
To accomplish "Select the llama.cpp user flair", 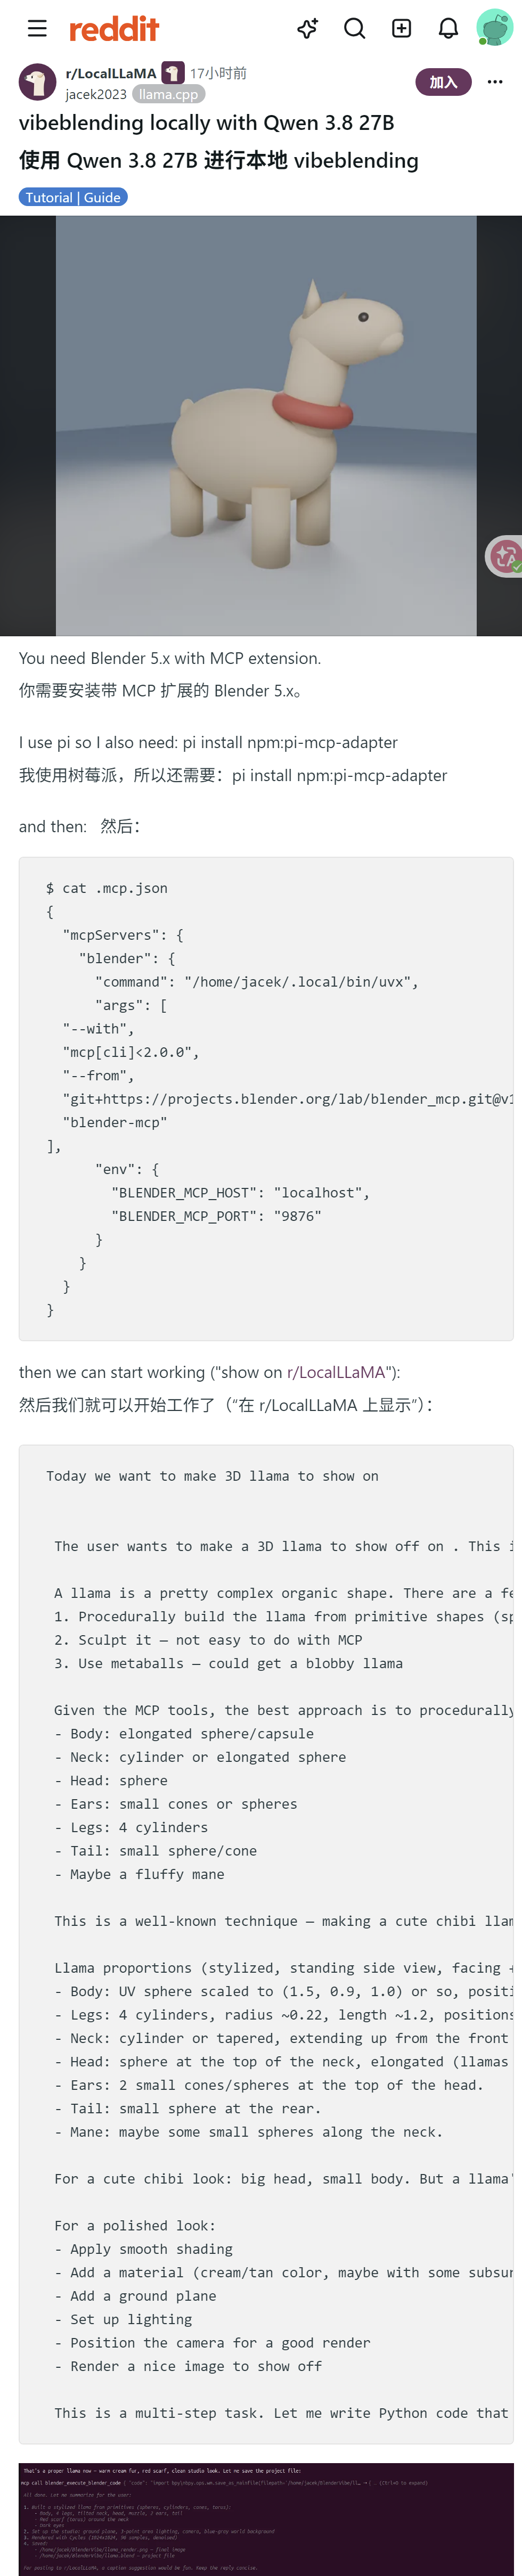I will [169, 94].
